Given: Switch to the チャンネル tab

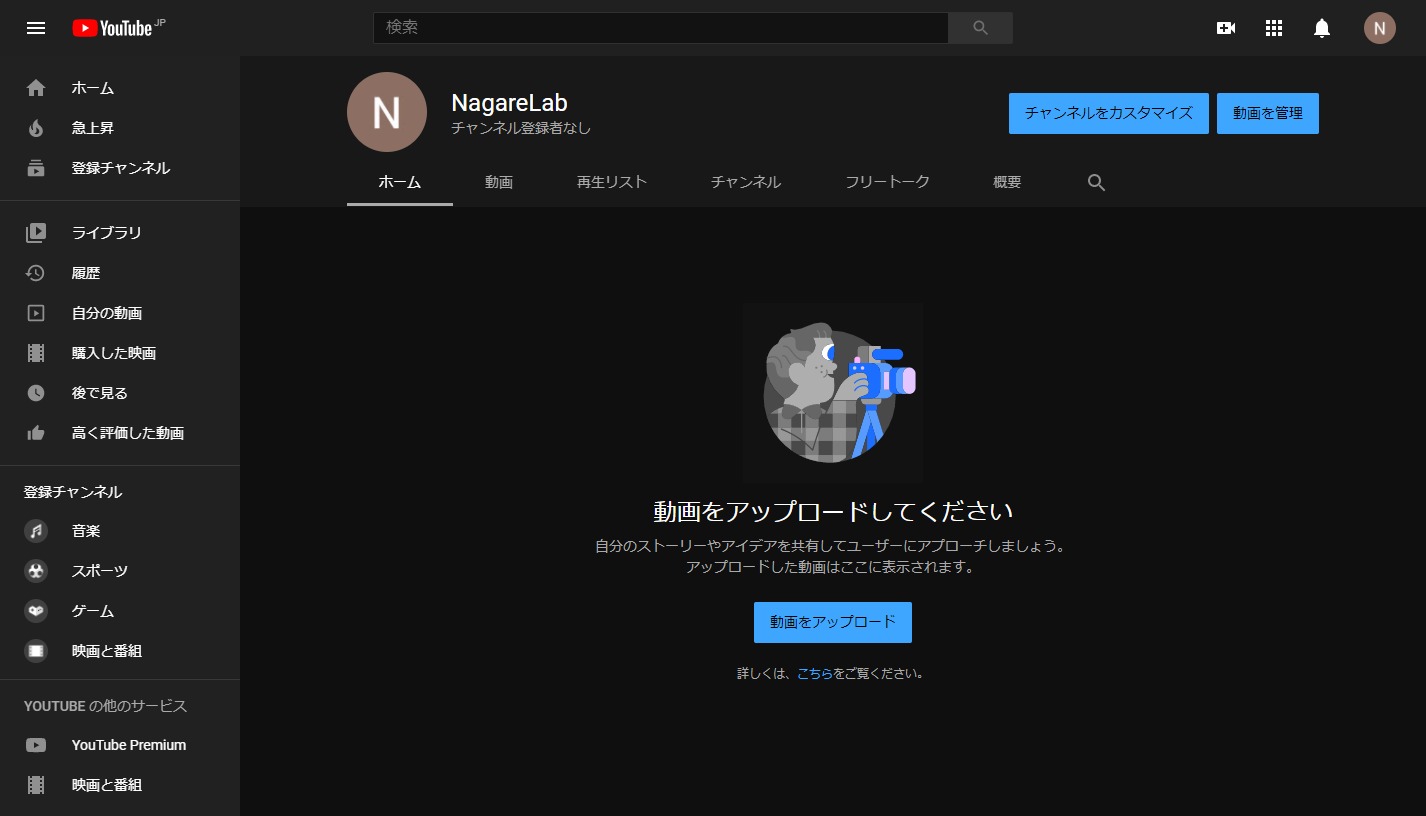Looking at the screenshot, I should pyautogui.click(x=746, y=182).
